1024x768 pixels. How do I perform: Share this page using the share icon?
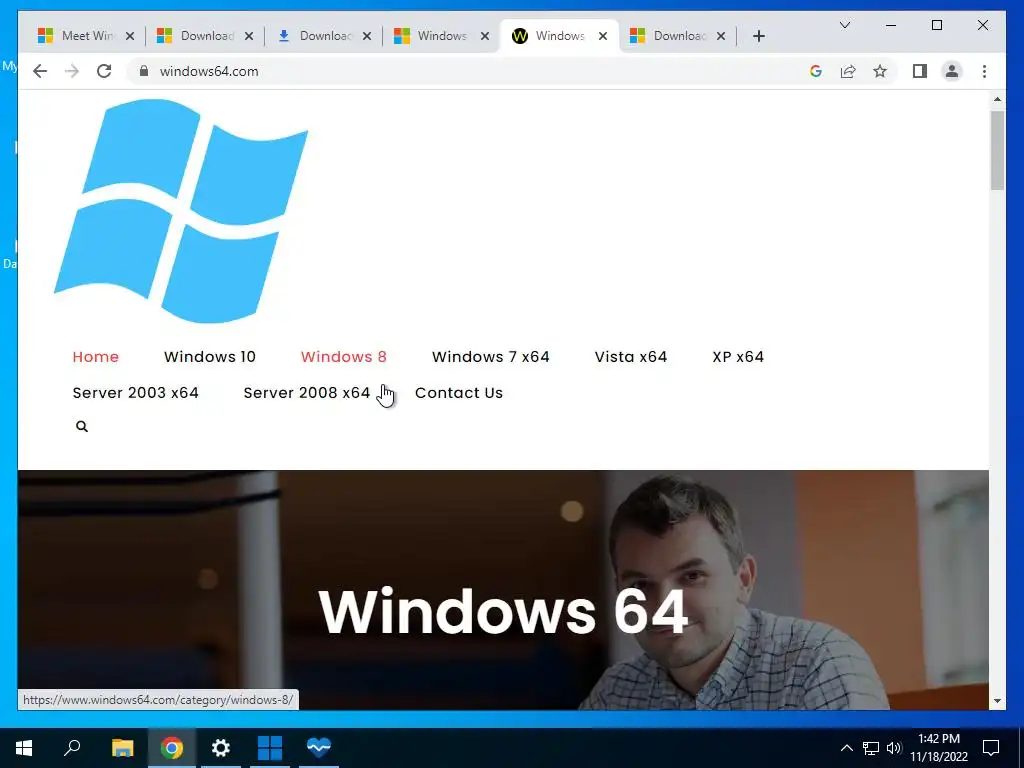tap(848, 71)
